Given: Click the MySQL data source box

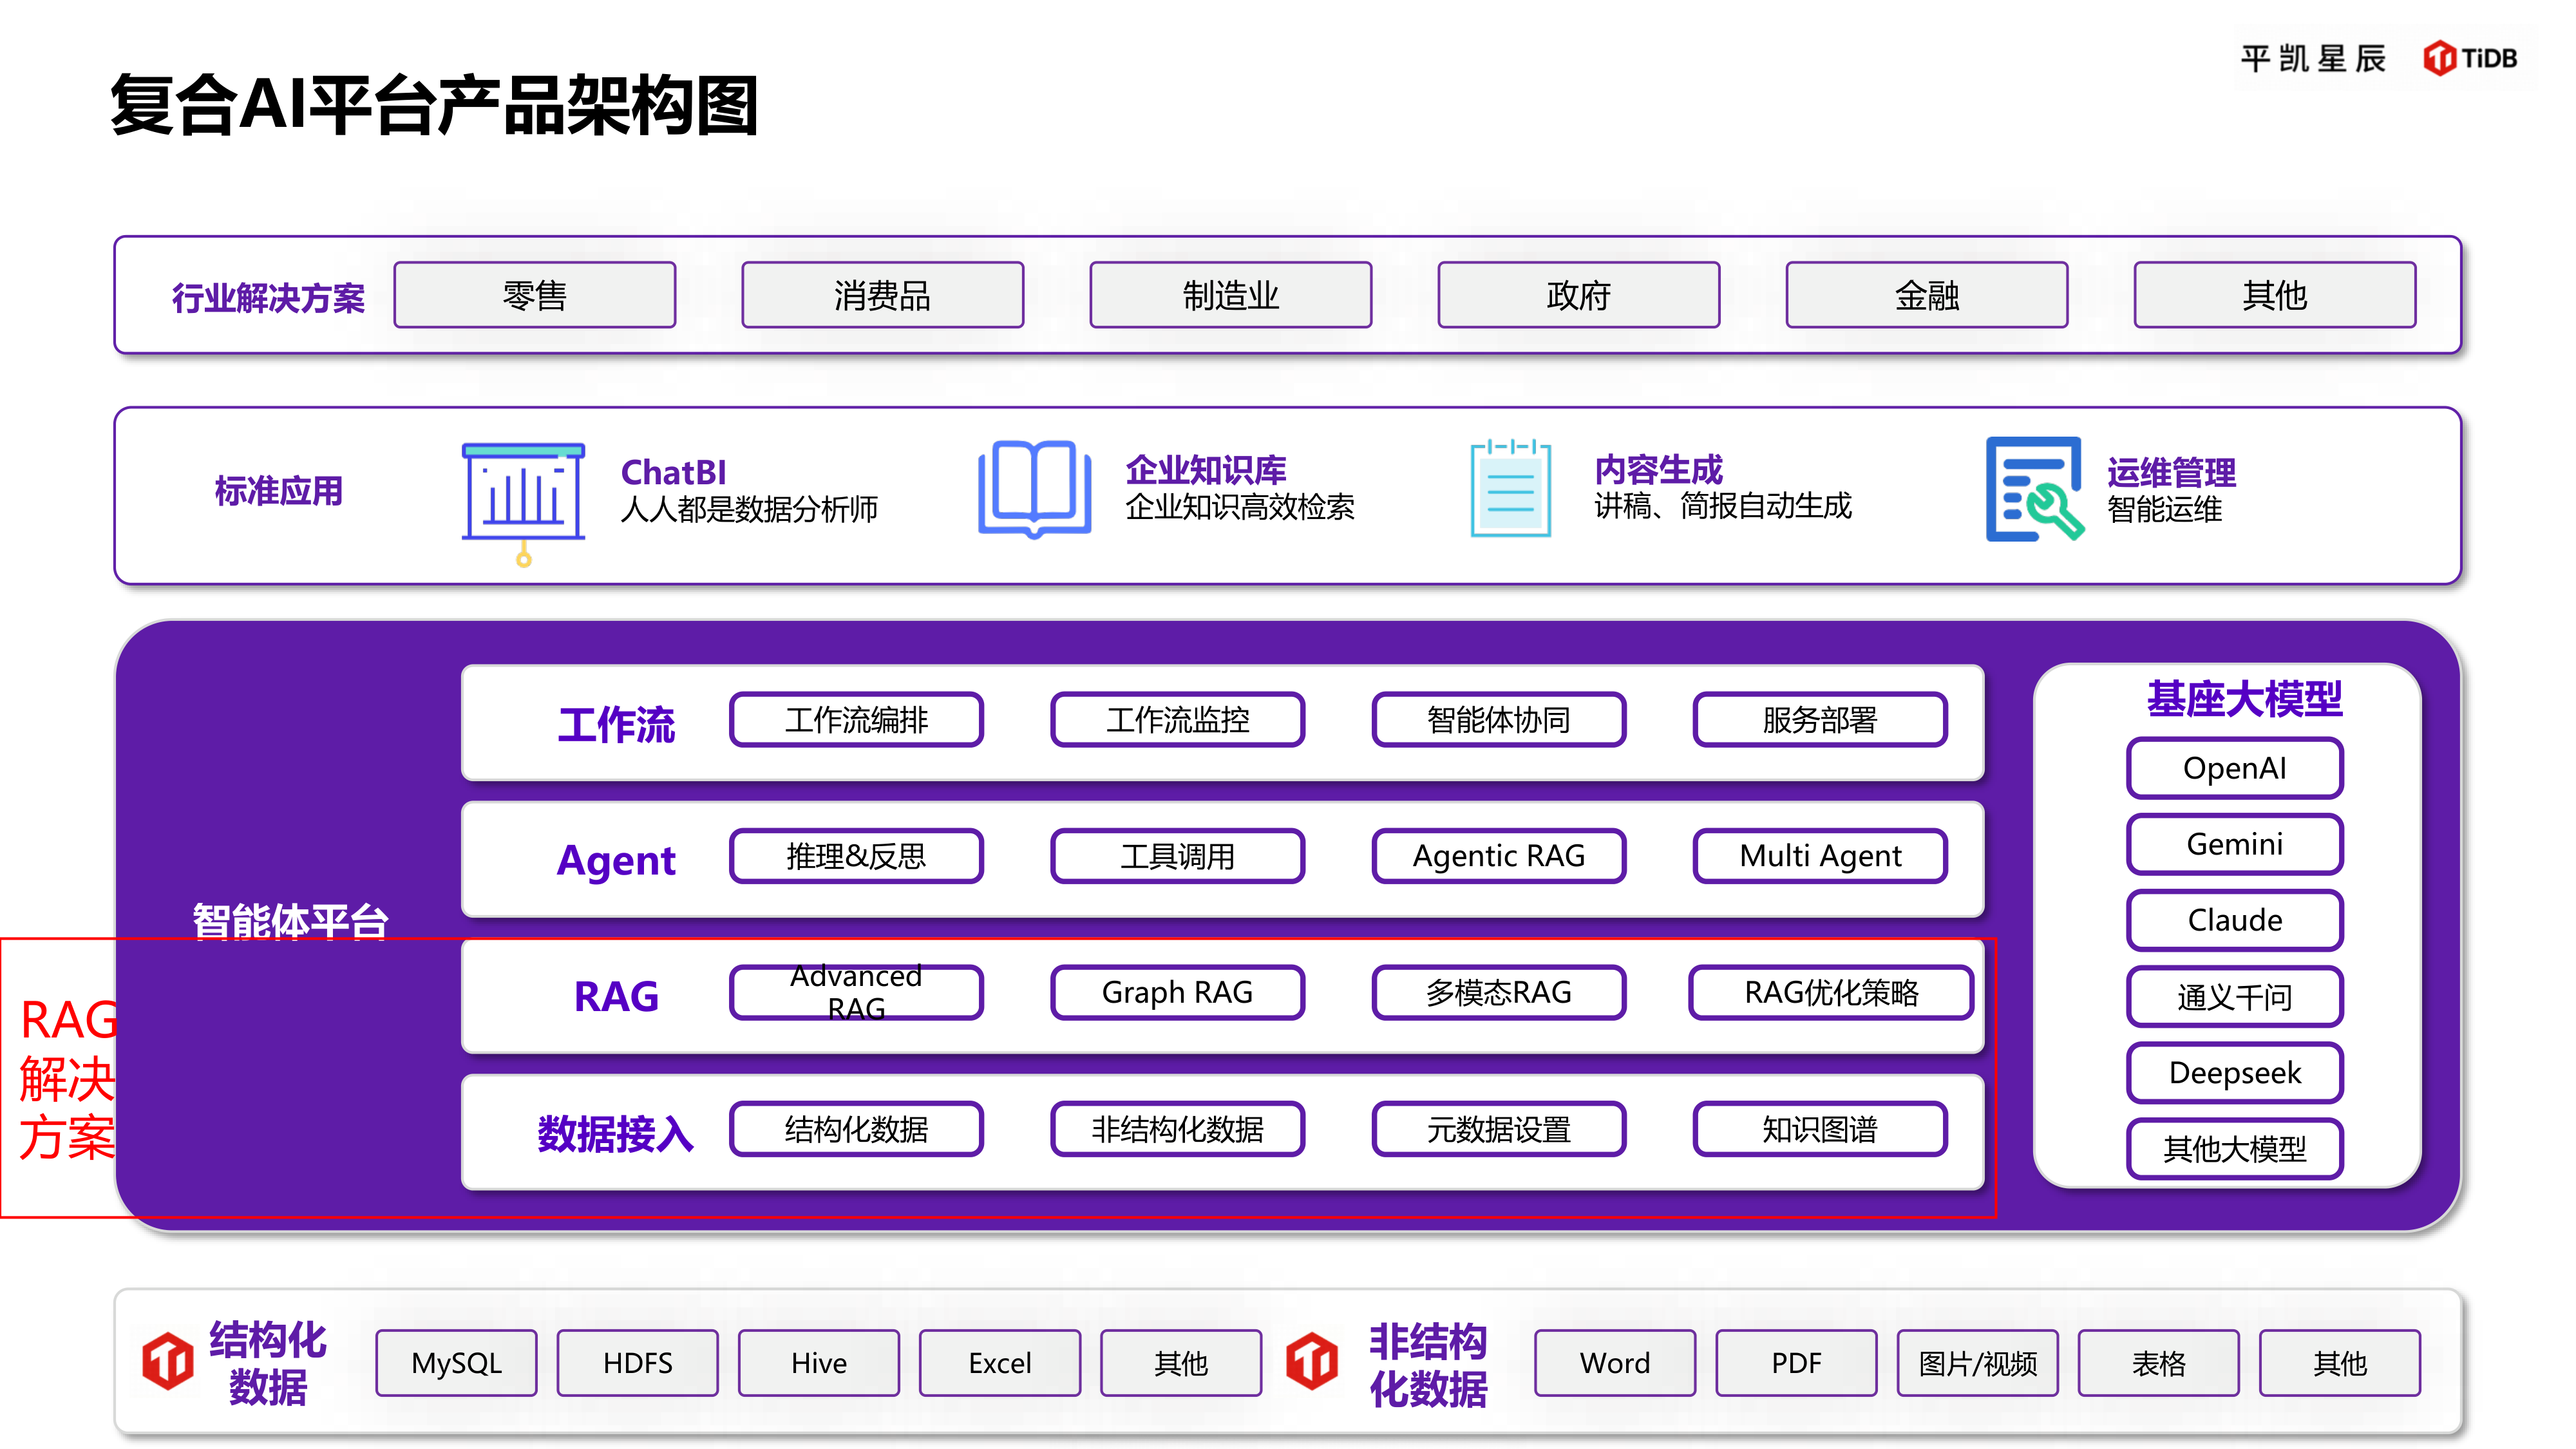Looking at the screenshot, I should point(456,1362).
